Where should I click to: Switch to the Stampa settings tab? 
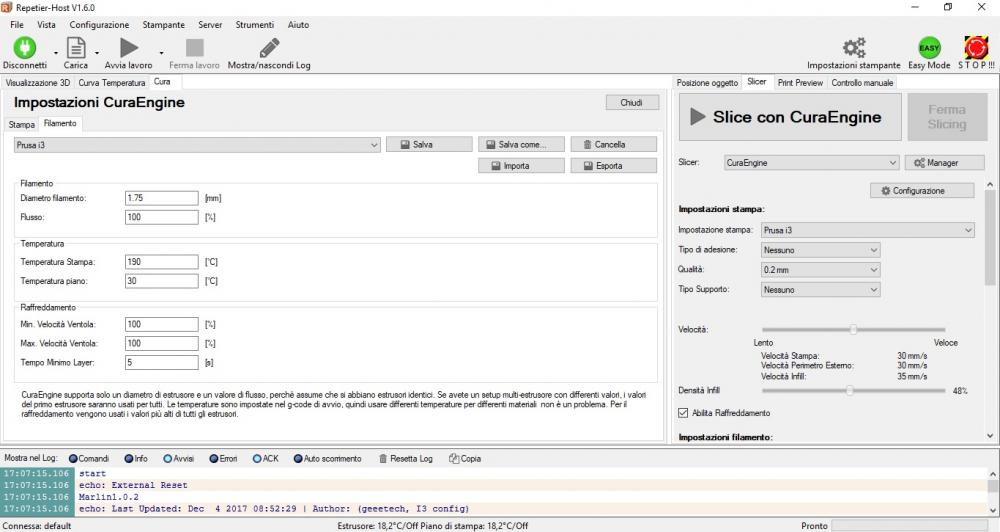[21, 124]
